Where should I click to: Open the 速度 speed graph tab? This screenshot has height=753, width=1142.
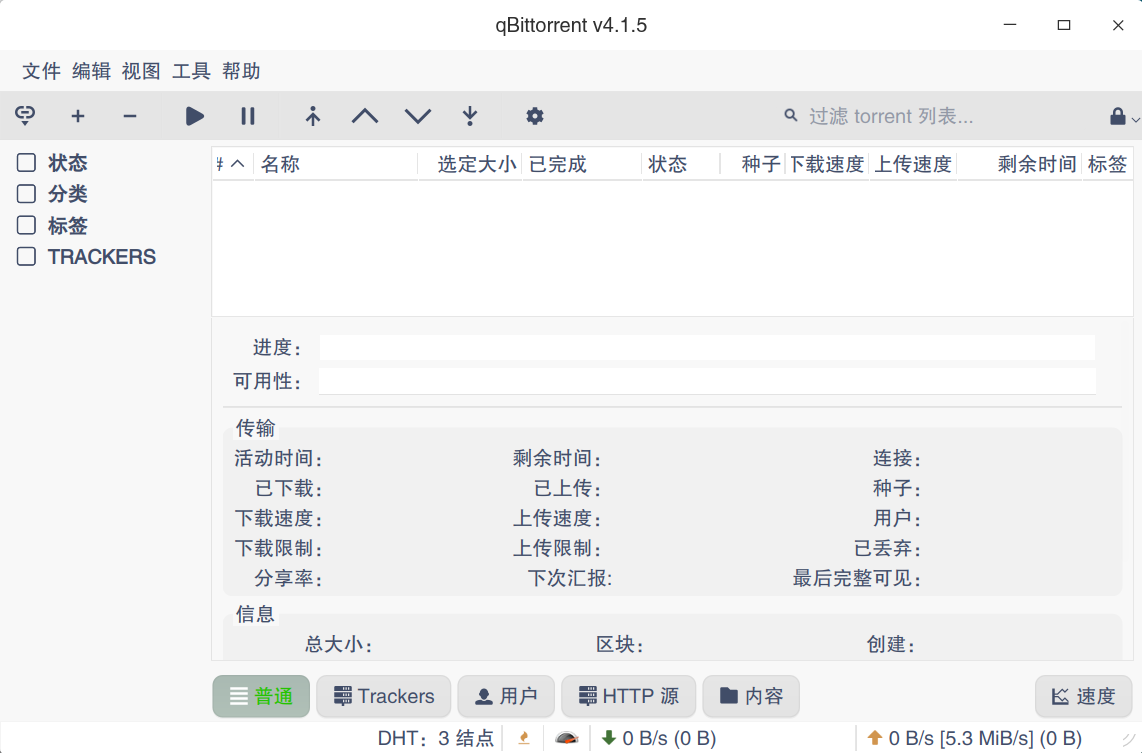(x=1084, y=696)
